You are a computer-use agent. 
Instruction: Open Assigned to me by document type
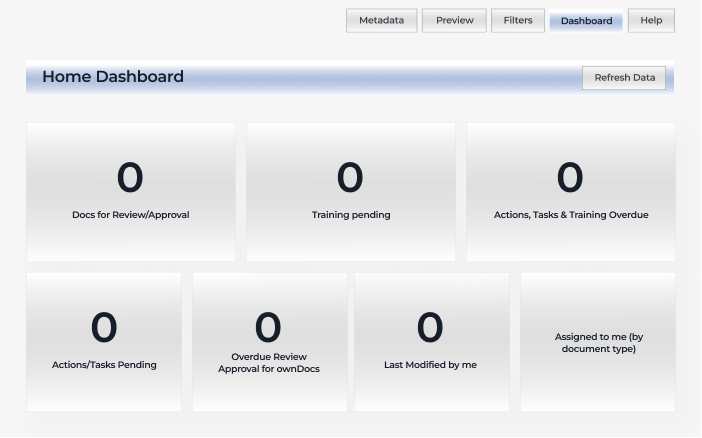pyautogui.click(x=598, y=343)
